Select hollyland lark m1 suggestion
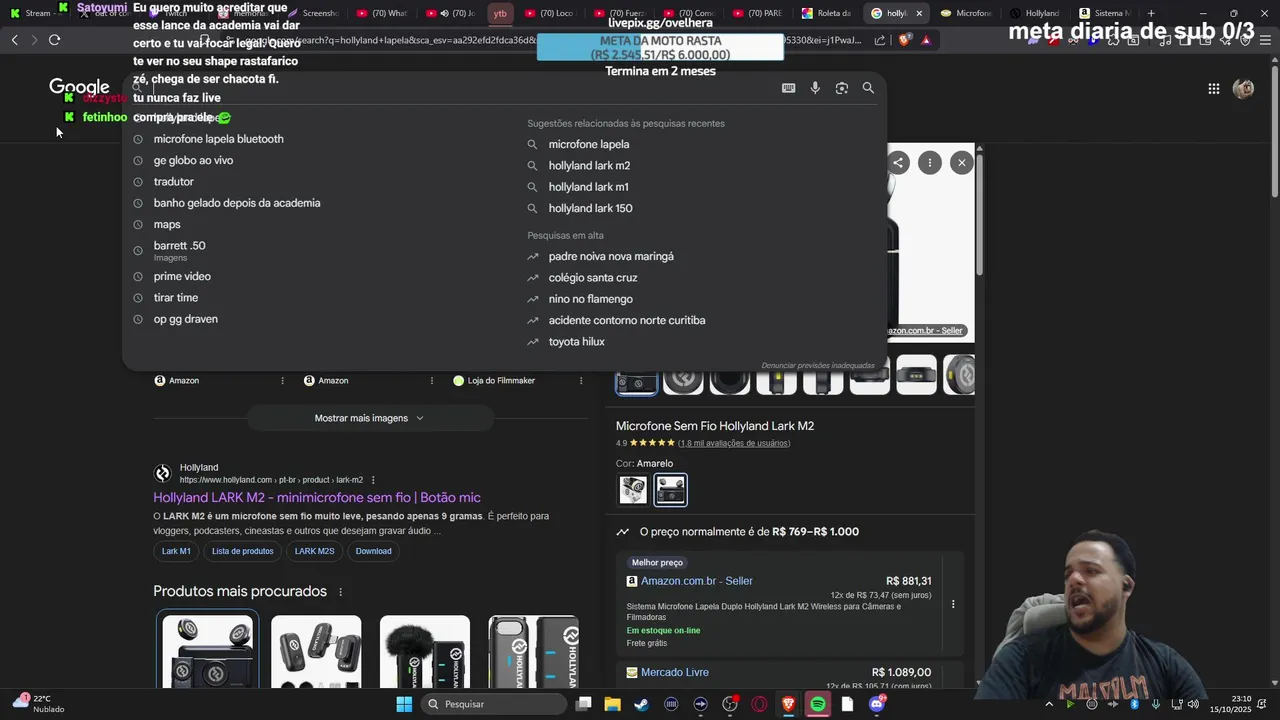The width and height of the screenshot is (1280, 720). pyautogui.click(x=588, y=187)
